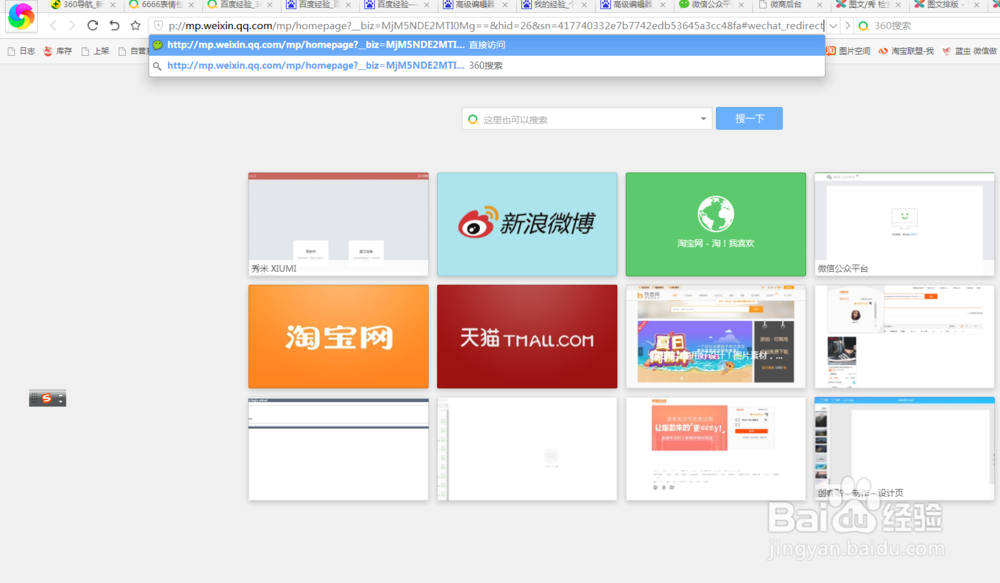Bookmark page with the star icon
The width and height of the screenshot is (1000, 583).
click(x=135, y=26)
